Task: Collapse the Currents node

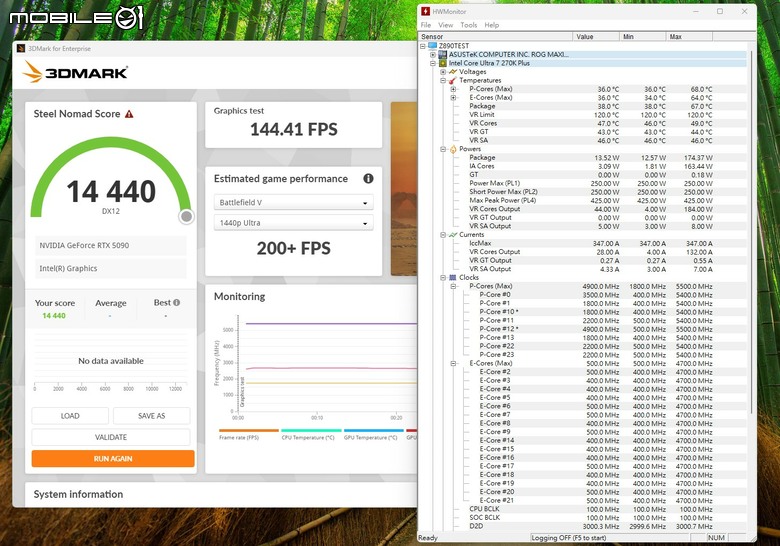Action: click(x=443, y=235)
